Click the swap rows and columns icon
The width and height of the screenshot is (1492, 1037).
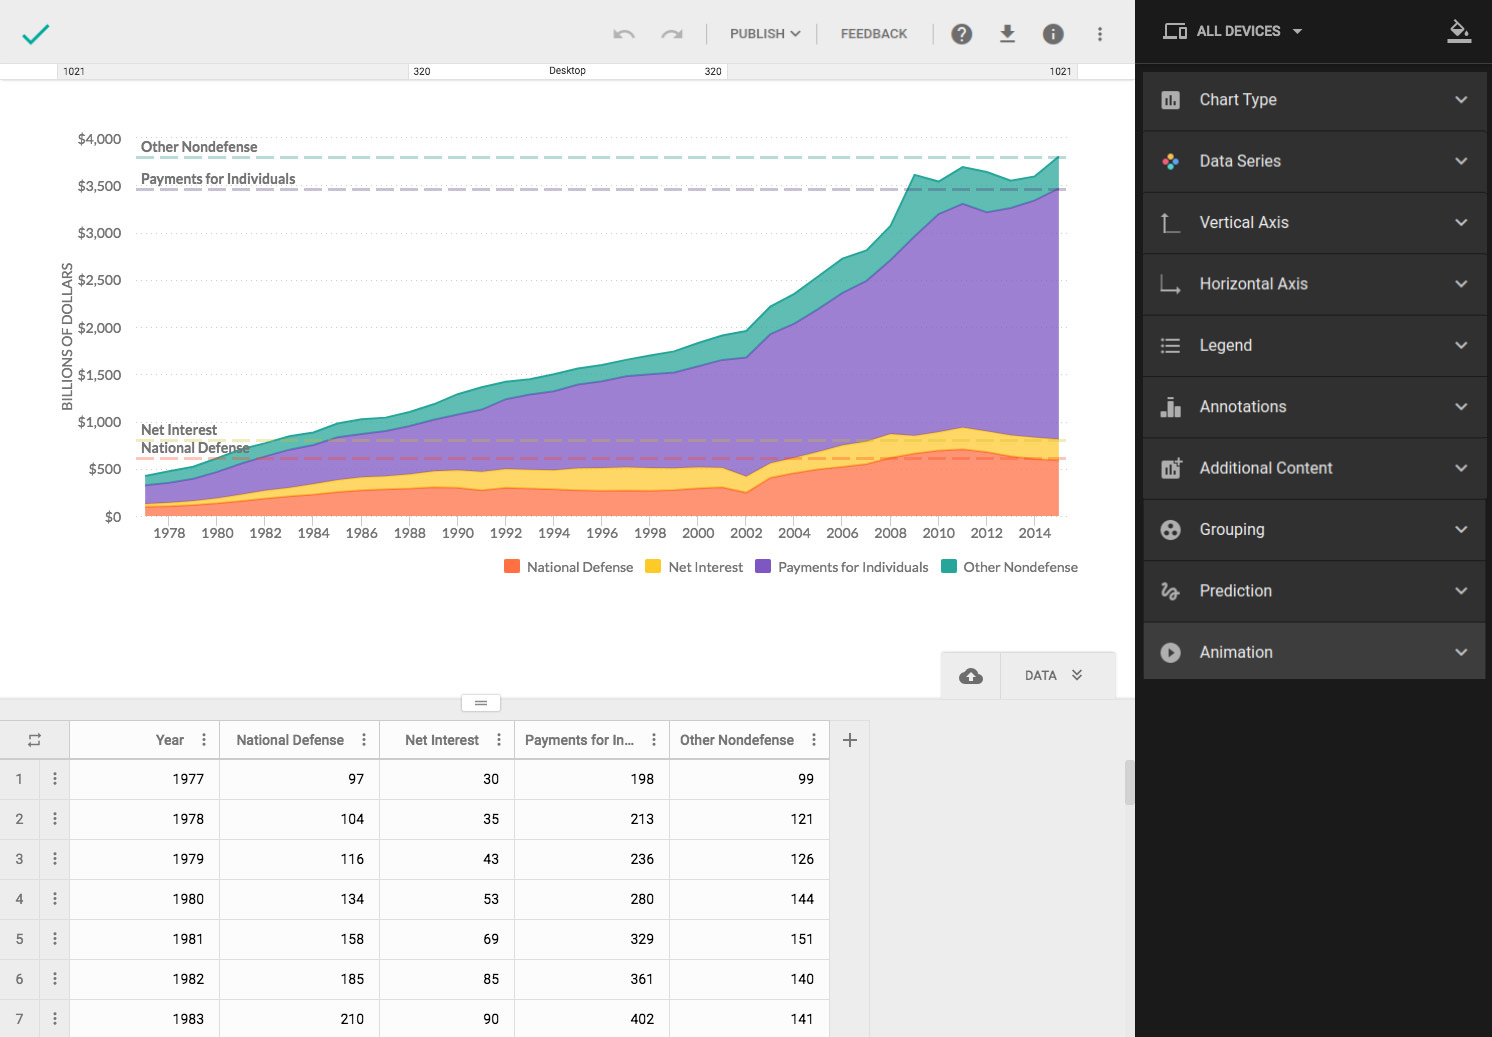pyautogui.click(x=34, y=740)
